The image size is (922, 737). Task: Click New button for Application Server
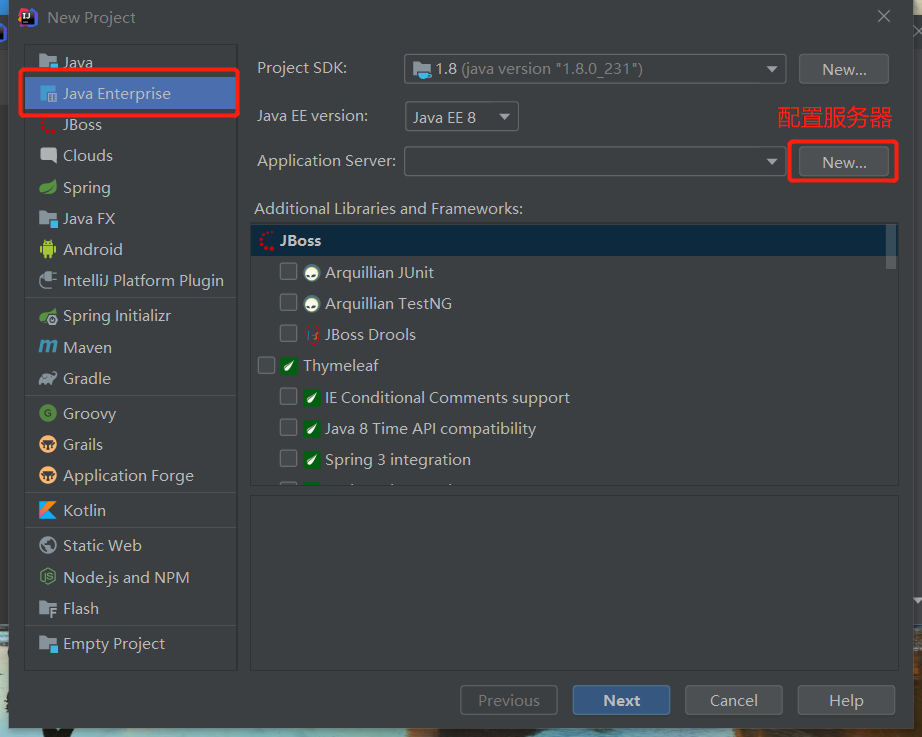coord(843,162)
